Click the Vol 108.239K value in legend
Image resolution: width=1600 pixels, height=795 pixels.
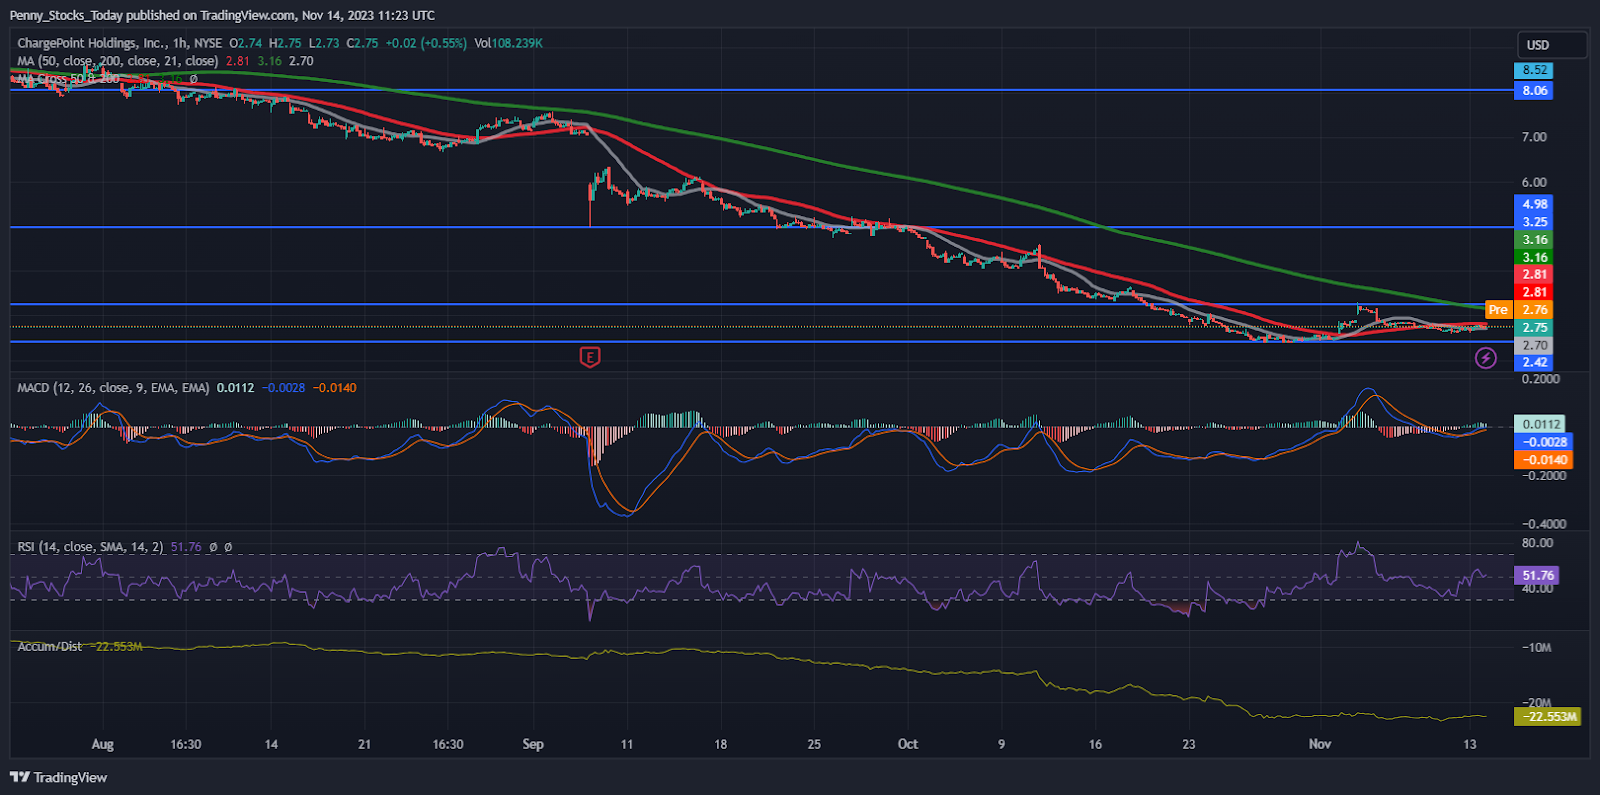[508, 43]
